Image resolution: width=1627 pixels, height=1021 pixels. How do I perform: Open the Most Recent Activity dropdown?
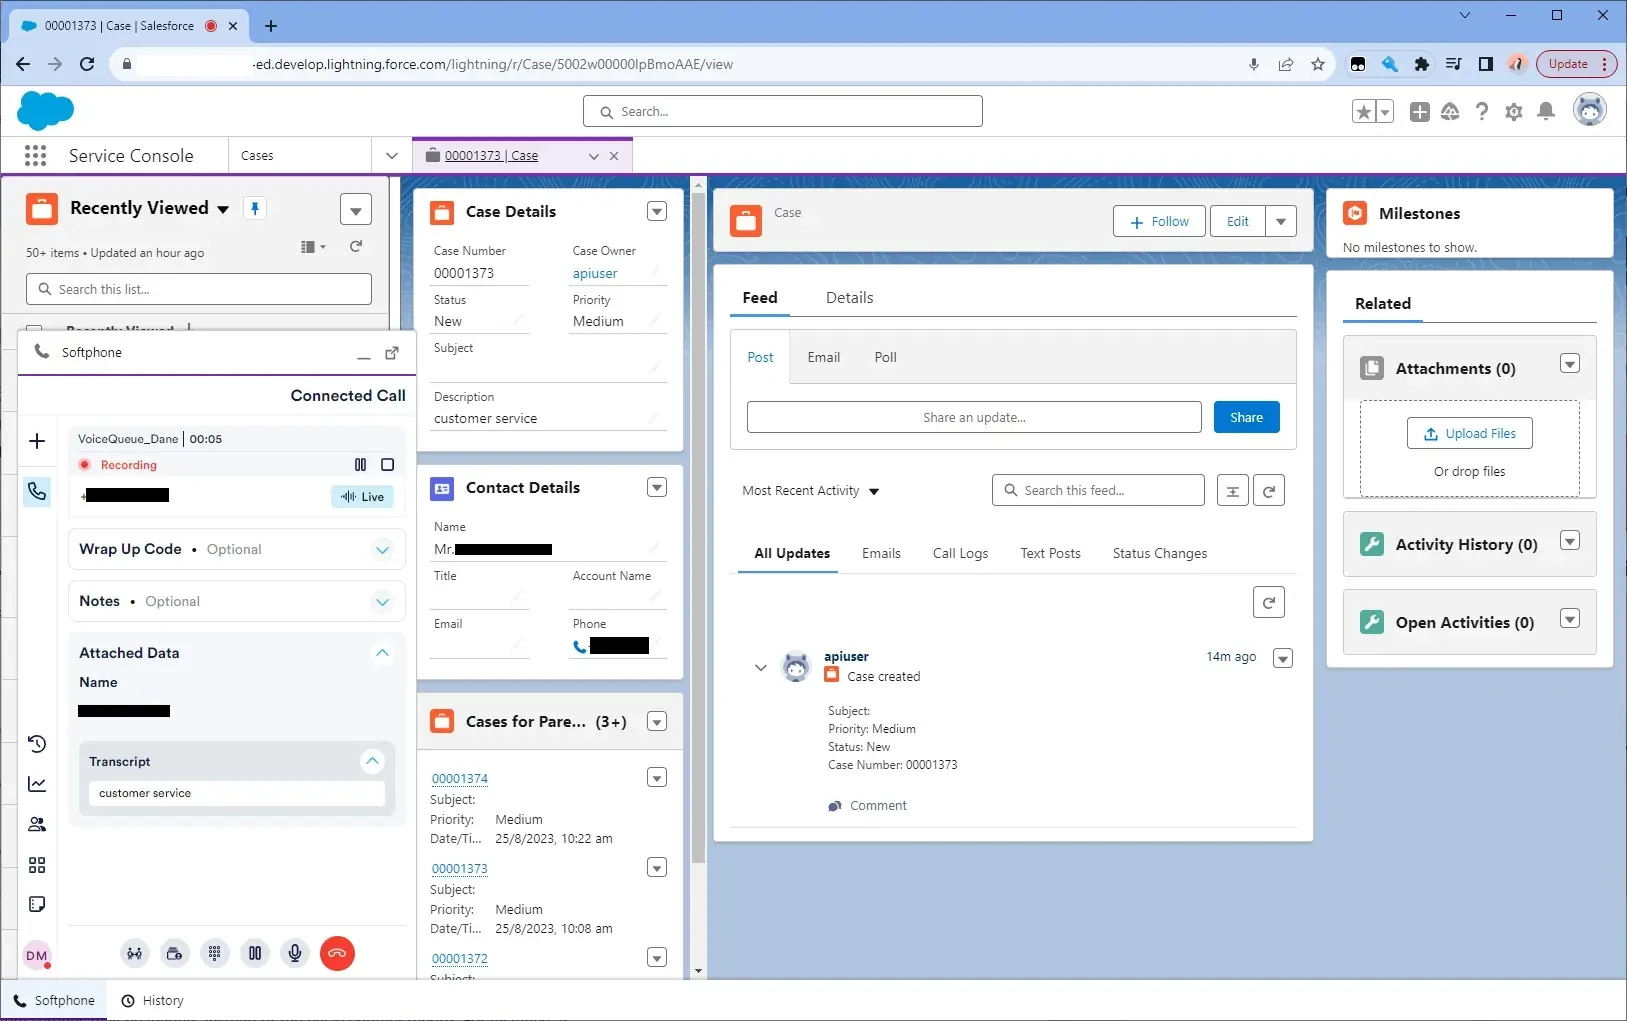tap(810, 491)
